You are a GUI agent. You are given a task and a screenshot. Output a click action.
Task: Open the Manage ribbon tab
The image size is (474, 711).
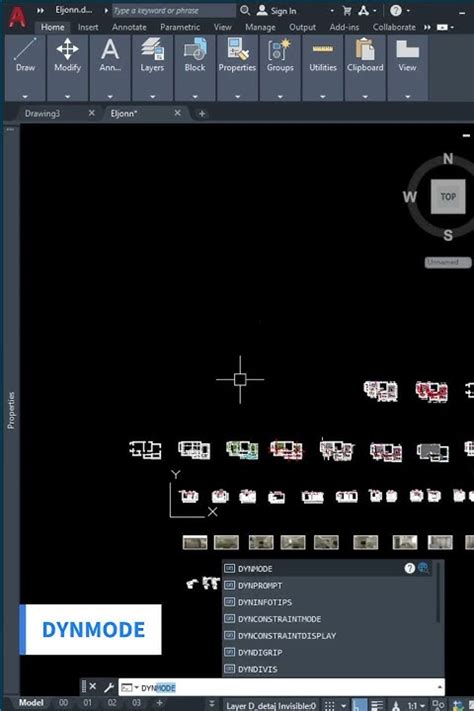click(260, 27)
